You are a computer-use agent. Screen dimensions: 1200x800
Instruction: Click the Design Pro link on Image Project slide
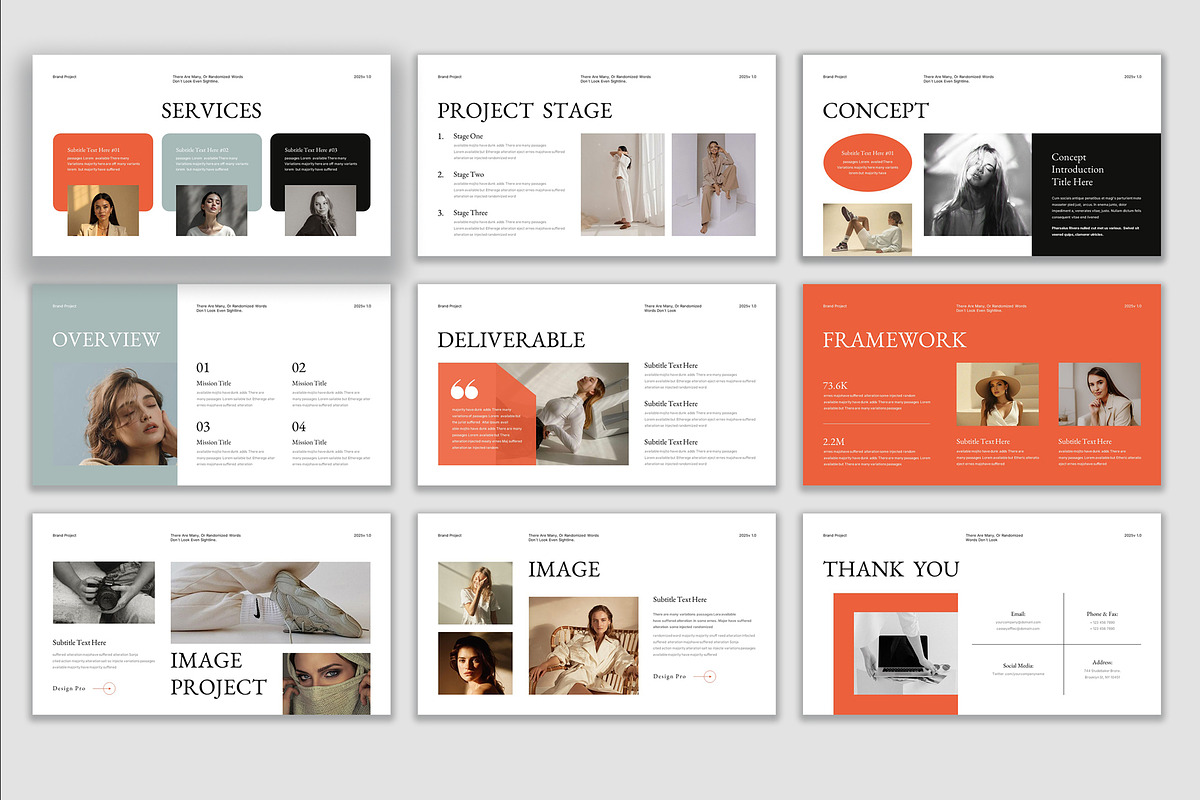pyautogui.click(x=69, y=688)
